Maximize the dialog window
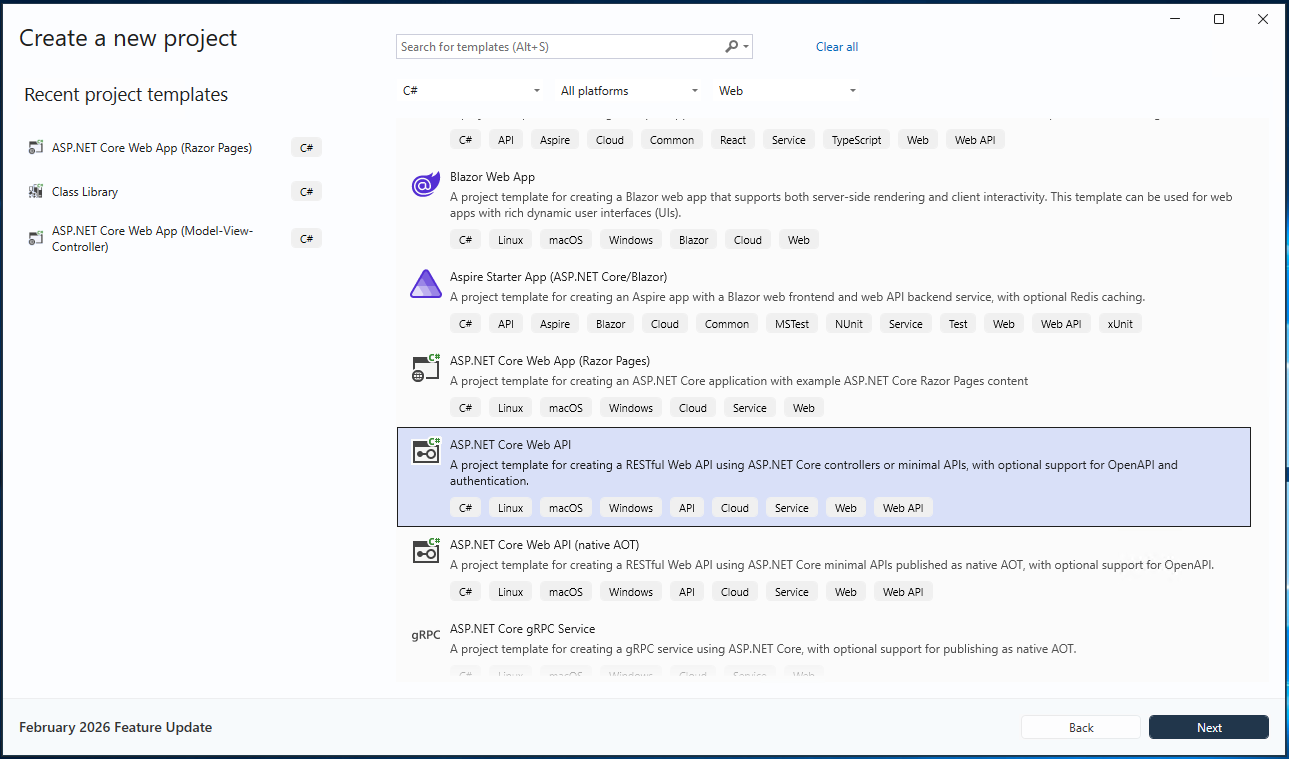 (x=1218, y=19)
